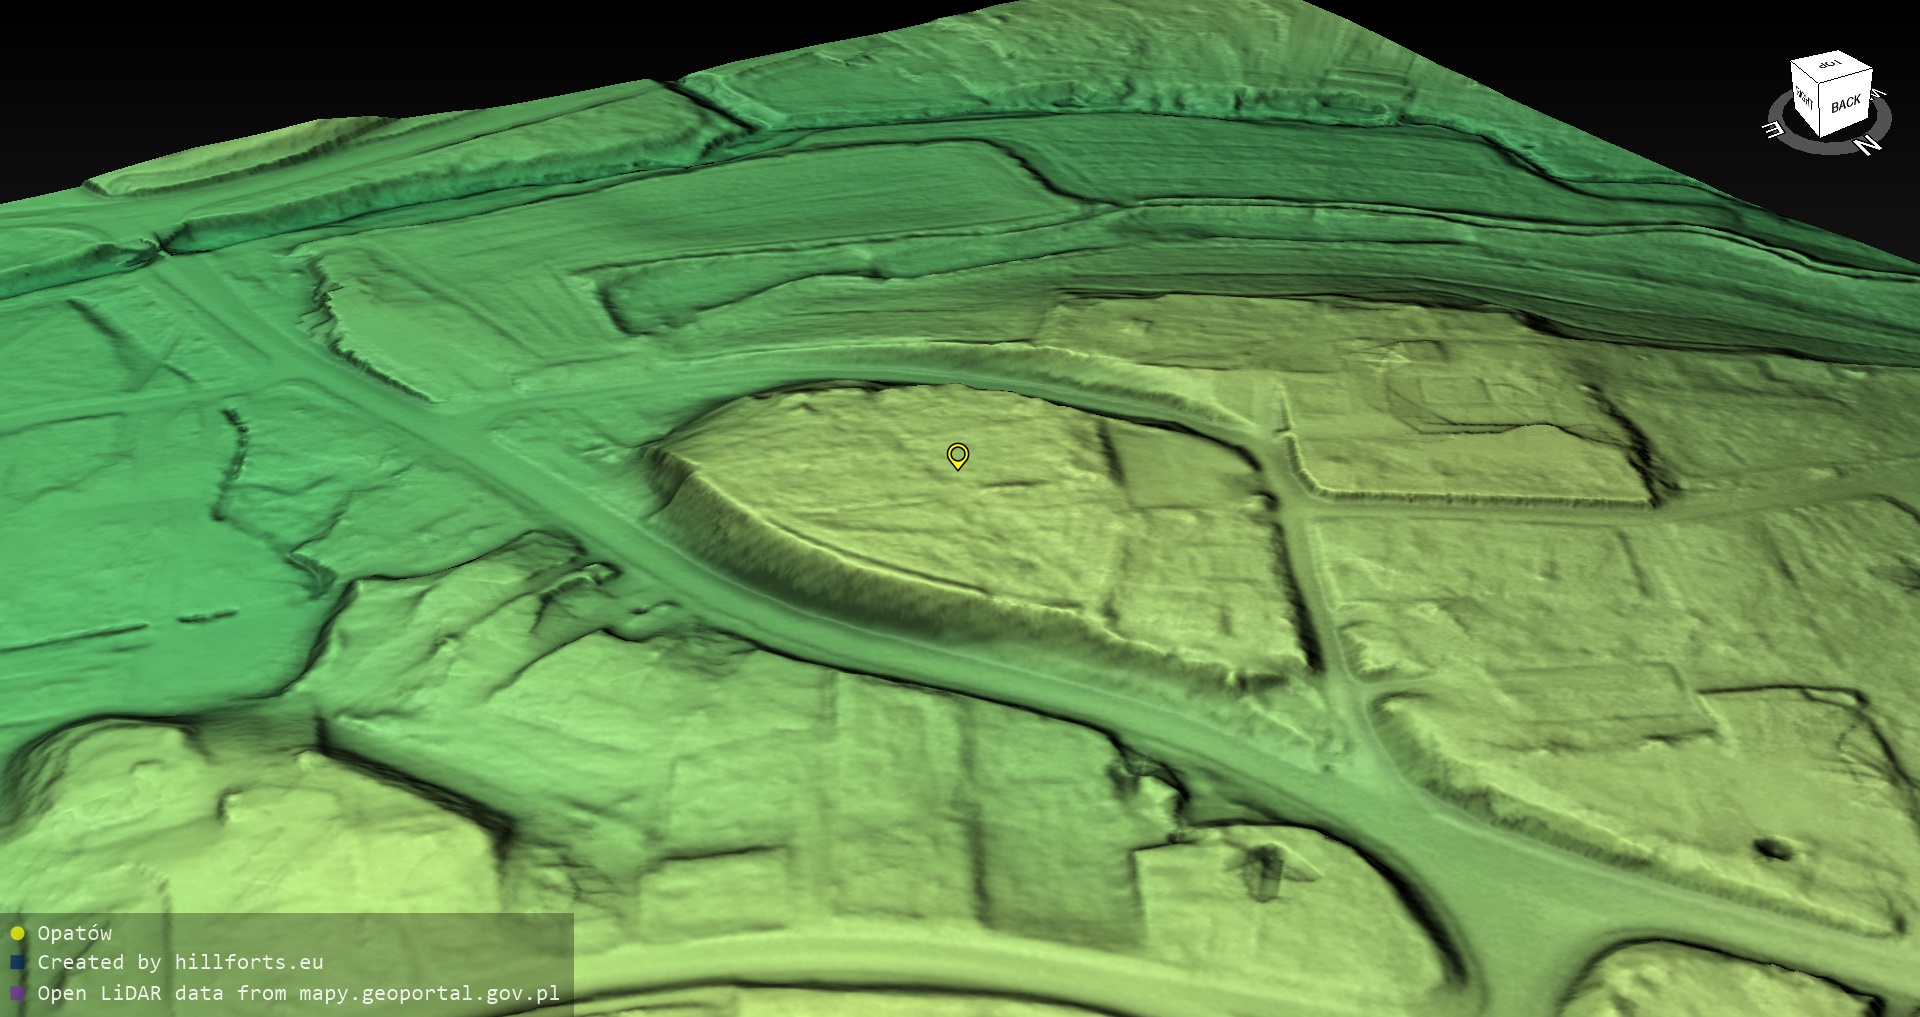This screenshot has height=1017, width=1920.
Task: Select the Opatów legend label
Action: (75, 933)
